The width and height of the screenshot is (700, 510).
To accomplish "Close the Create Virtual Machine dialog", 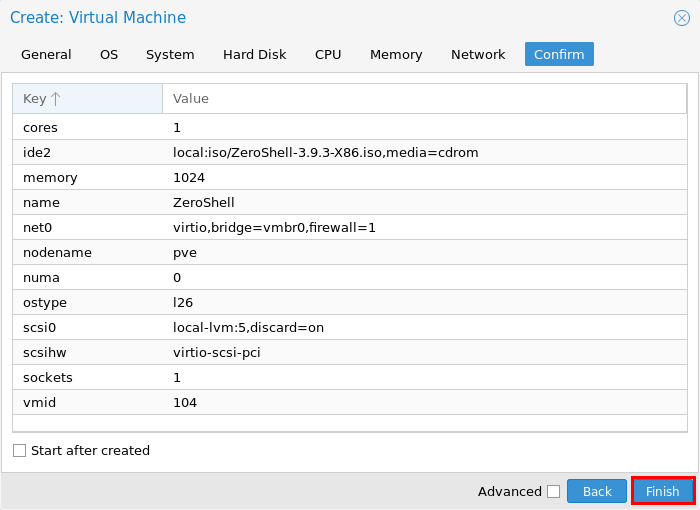I will pos(681,18).
